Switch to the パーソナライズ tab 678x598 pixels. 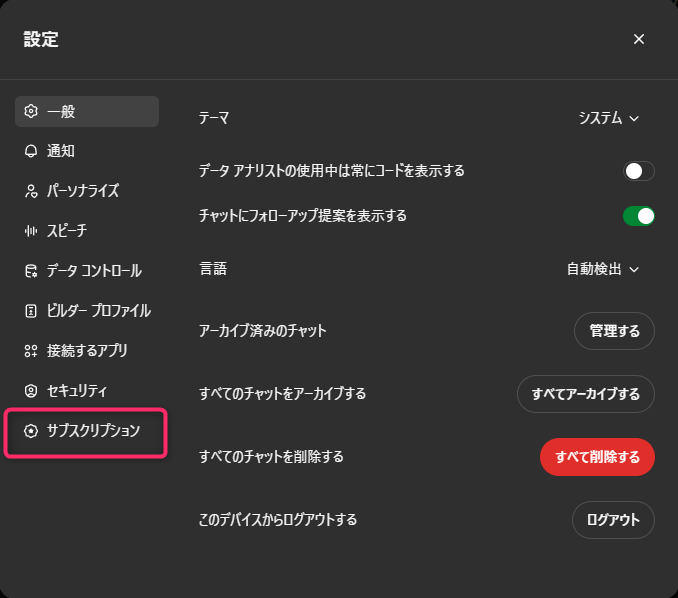coord(87,191)
